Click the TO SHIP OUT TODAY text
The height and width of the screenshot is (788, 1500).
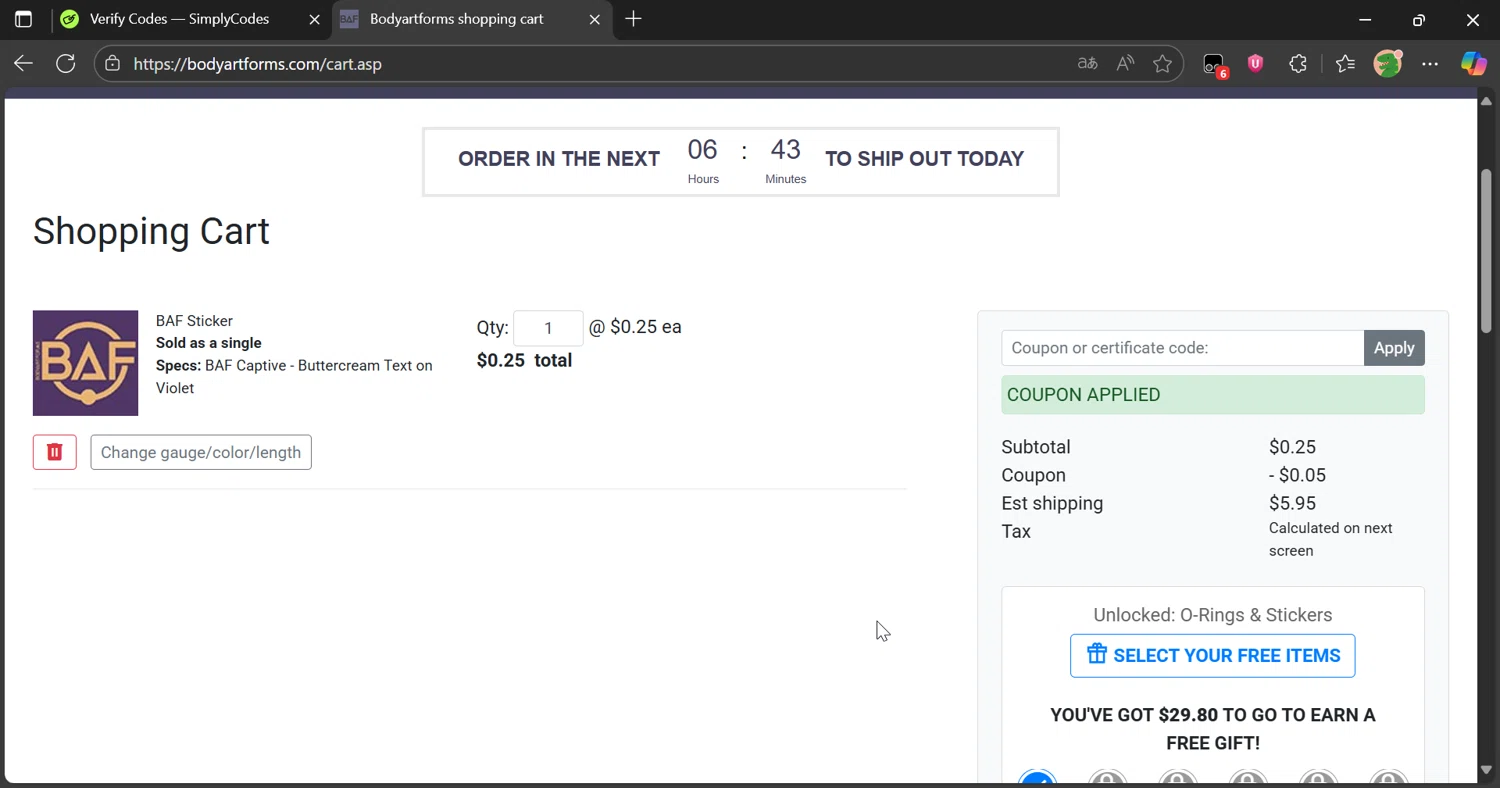point(924,159)
